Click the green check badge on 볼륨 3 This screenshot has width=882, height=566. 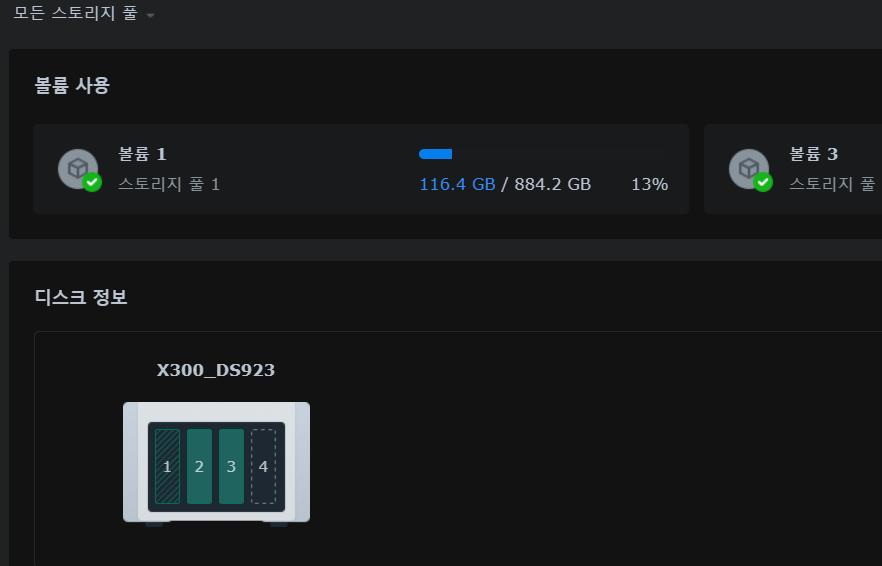pyautogui.click(x=763, y=182)
